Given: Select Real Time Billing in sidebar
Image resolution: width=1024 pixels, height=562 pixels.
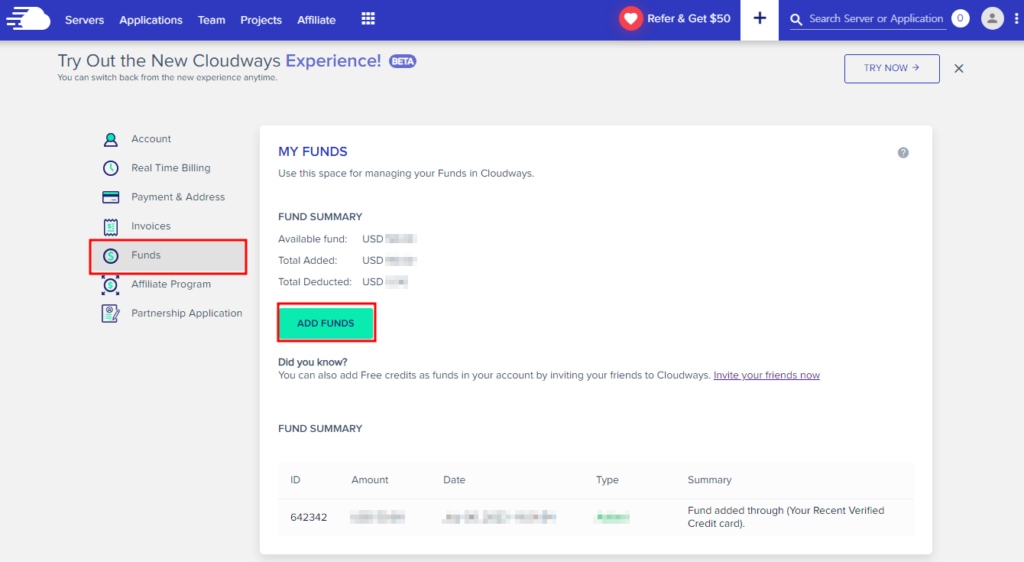Looking at the screenshot, I should pos(170,168).
